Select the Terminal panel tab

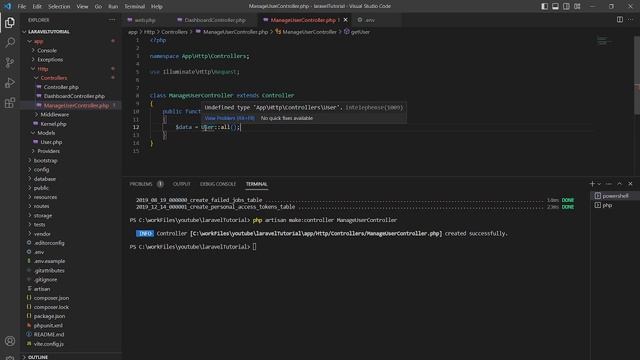pos(257,184)
